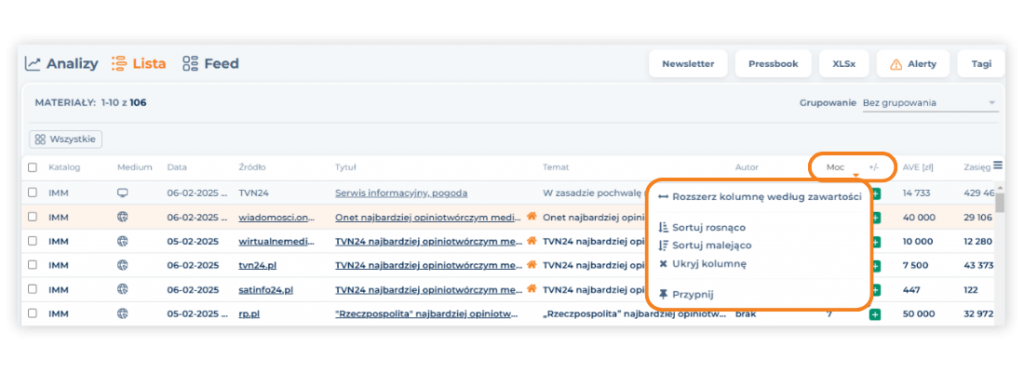This screenshot has height=372, width=1024.
Task: Check the rp.pl row checkbox
Action: pos(33,313)
